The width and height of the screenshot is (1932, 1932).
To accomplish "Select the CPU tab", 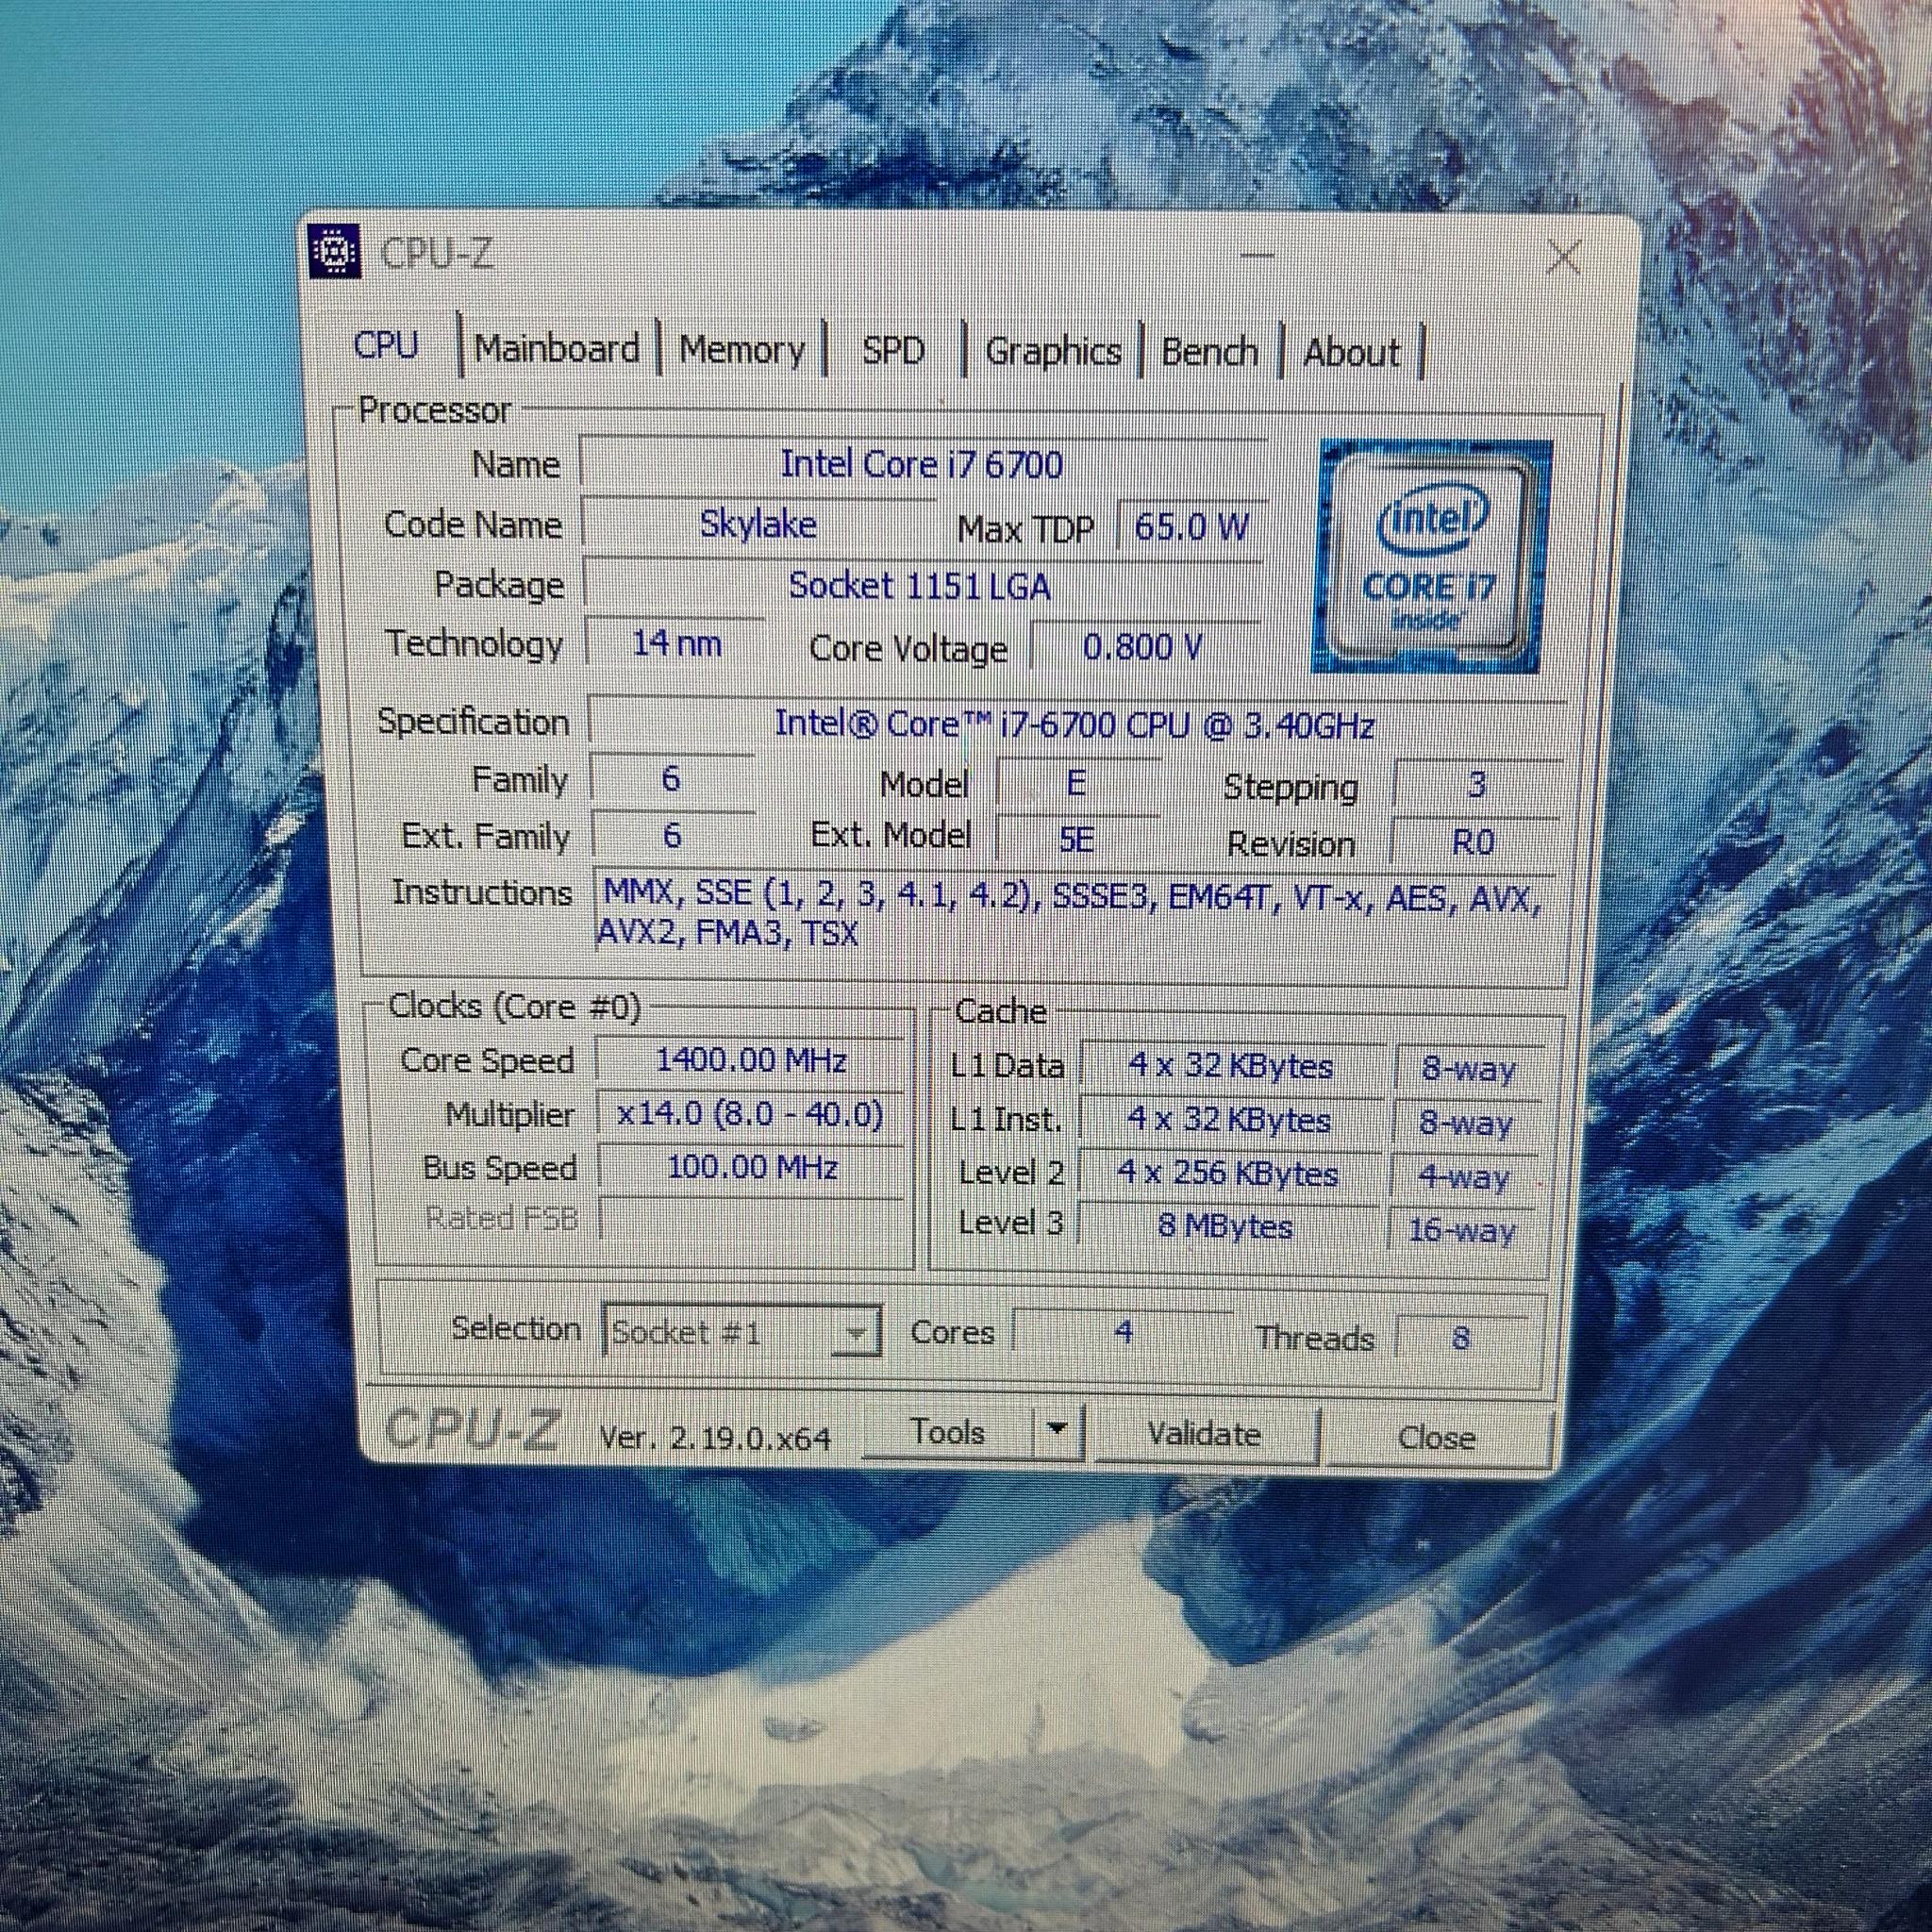I will pyautogui.click(x=386, y=345).
